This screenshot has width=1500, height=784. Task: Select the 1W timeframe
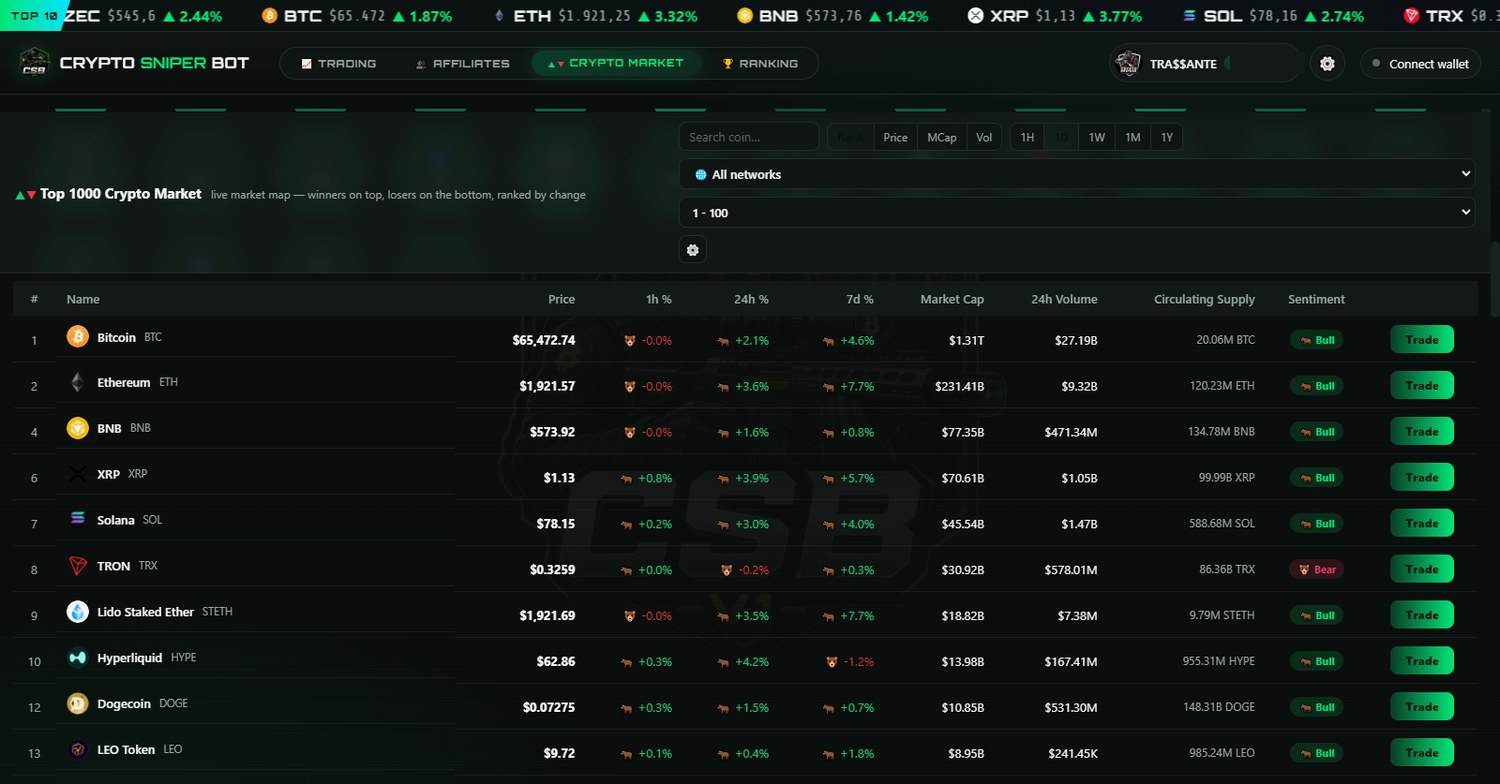[1097, 137]
